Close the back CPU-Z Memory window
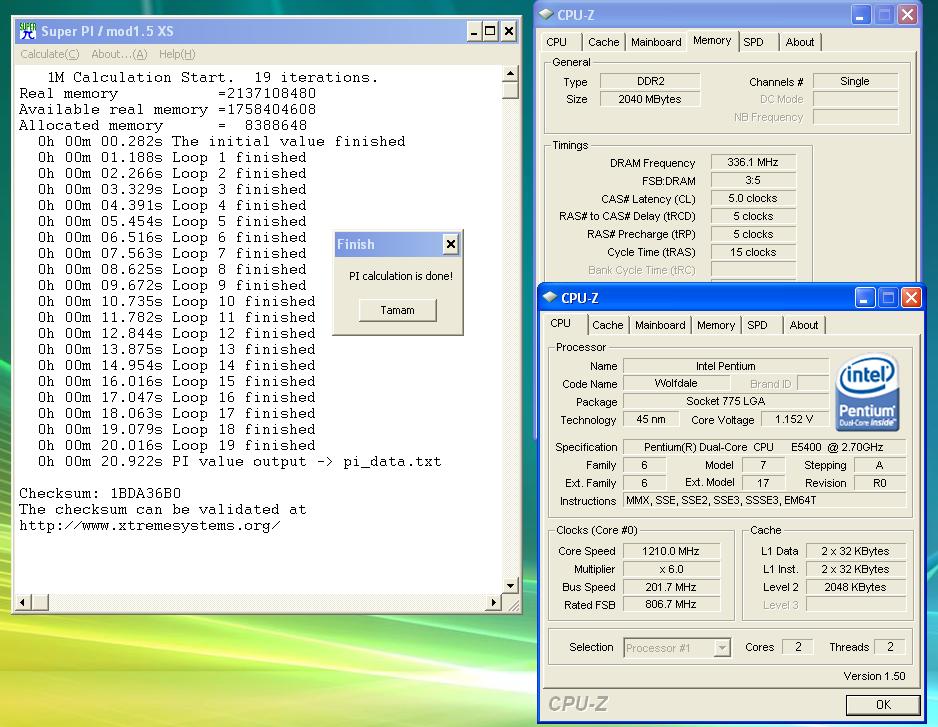Image resolution: width=938 pixels, height=727 pixels. point(907,15)
